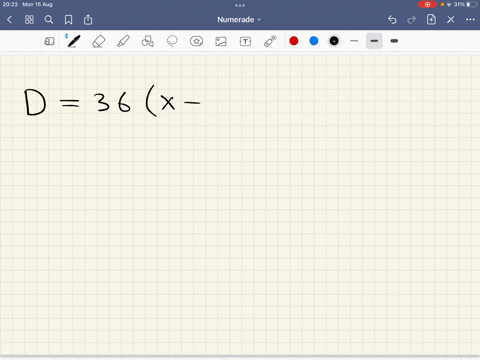Undo the last stroke
This screenshot has height=360, width=480.
[x=392, y=20]
